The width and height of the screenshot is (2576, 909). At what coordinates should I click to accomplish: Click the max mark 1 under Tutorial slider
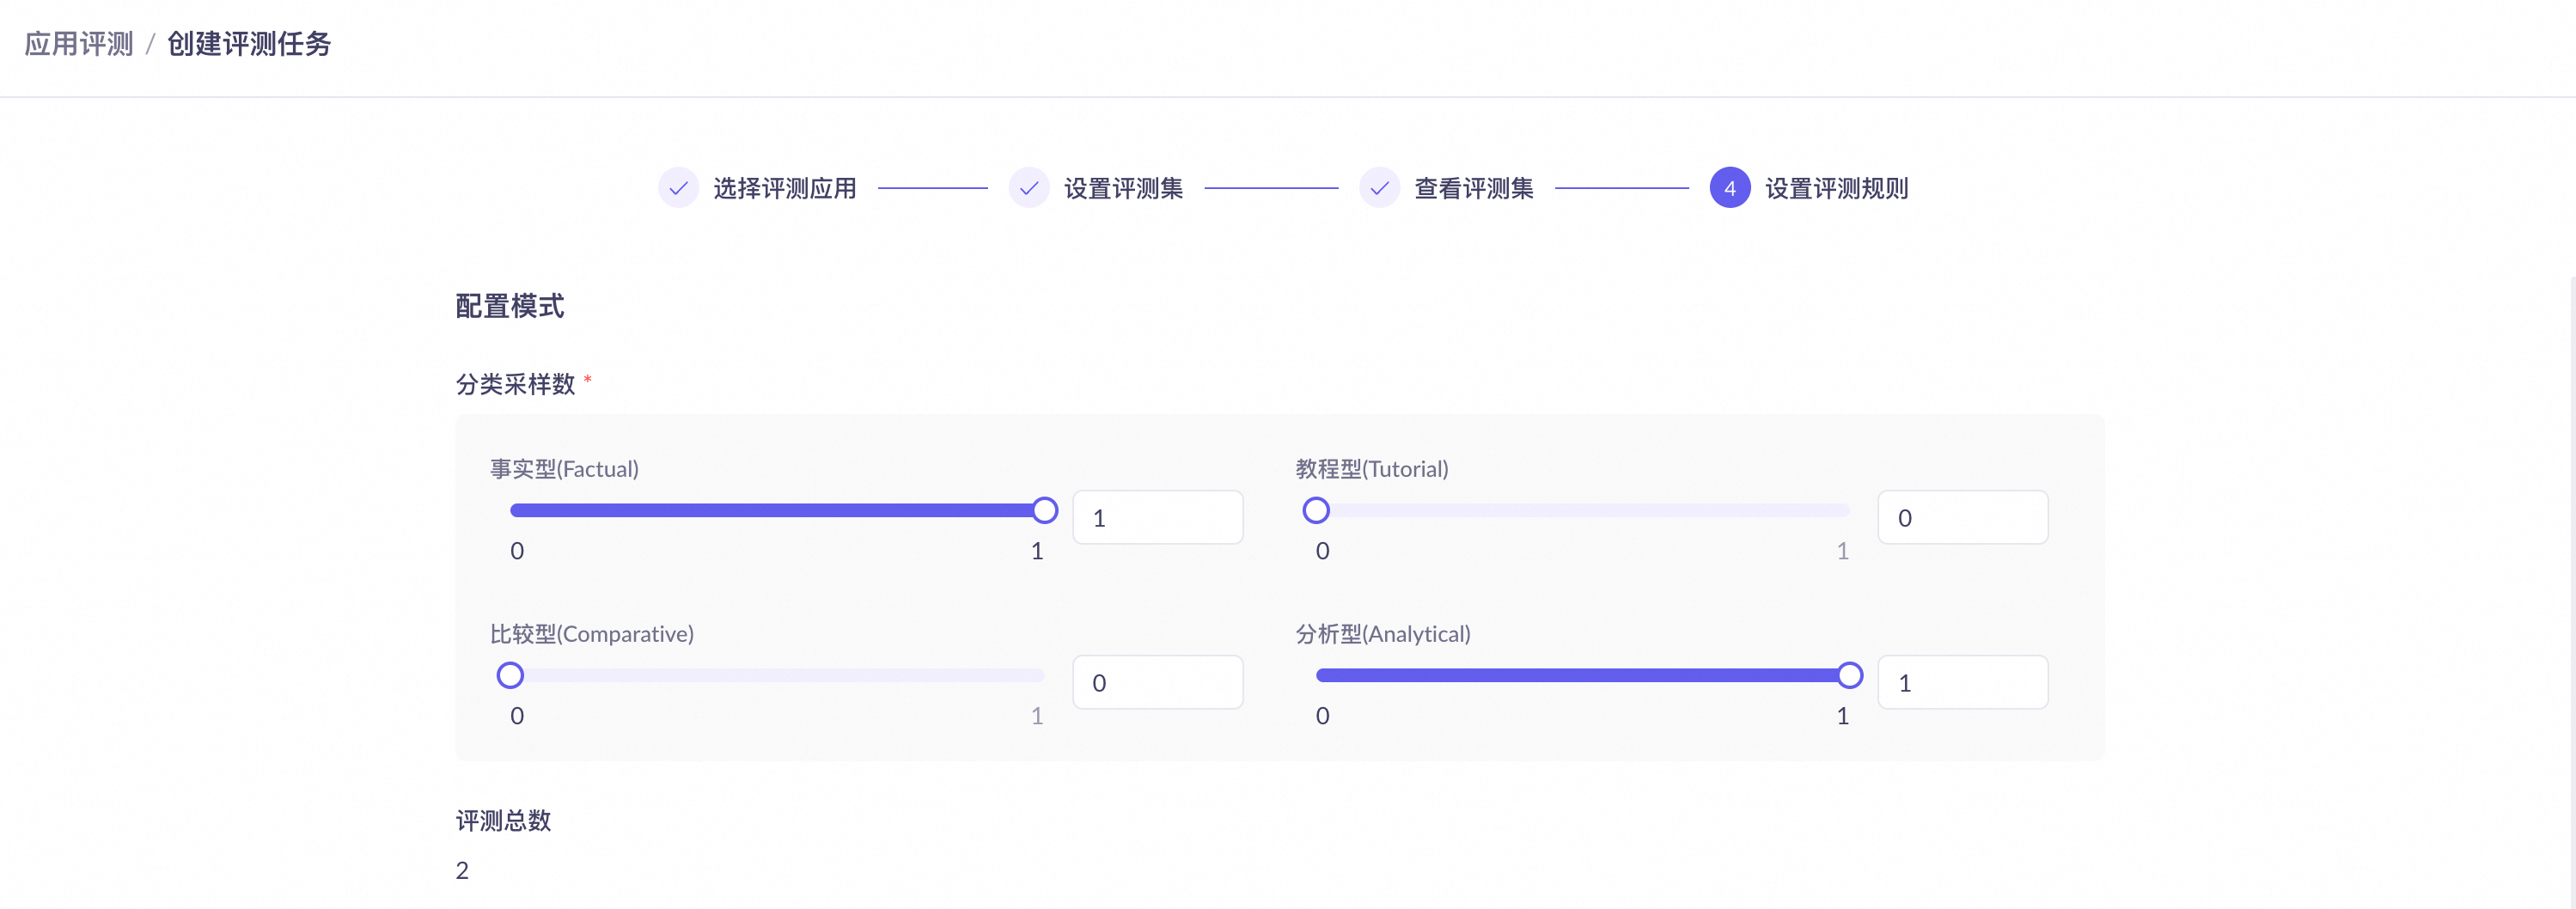coord(1842,551)
